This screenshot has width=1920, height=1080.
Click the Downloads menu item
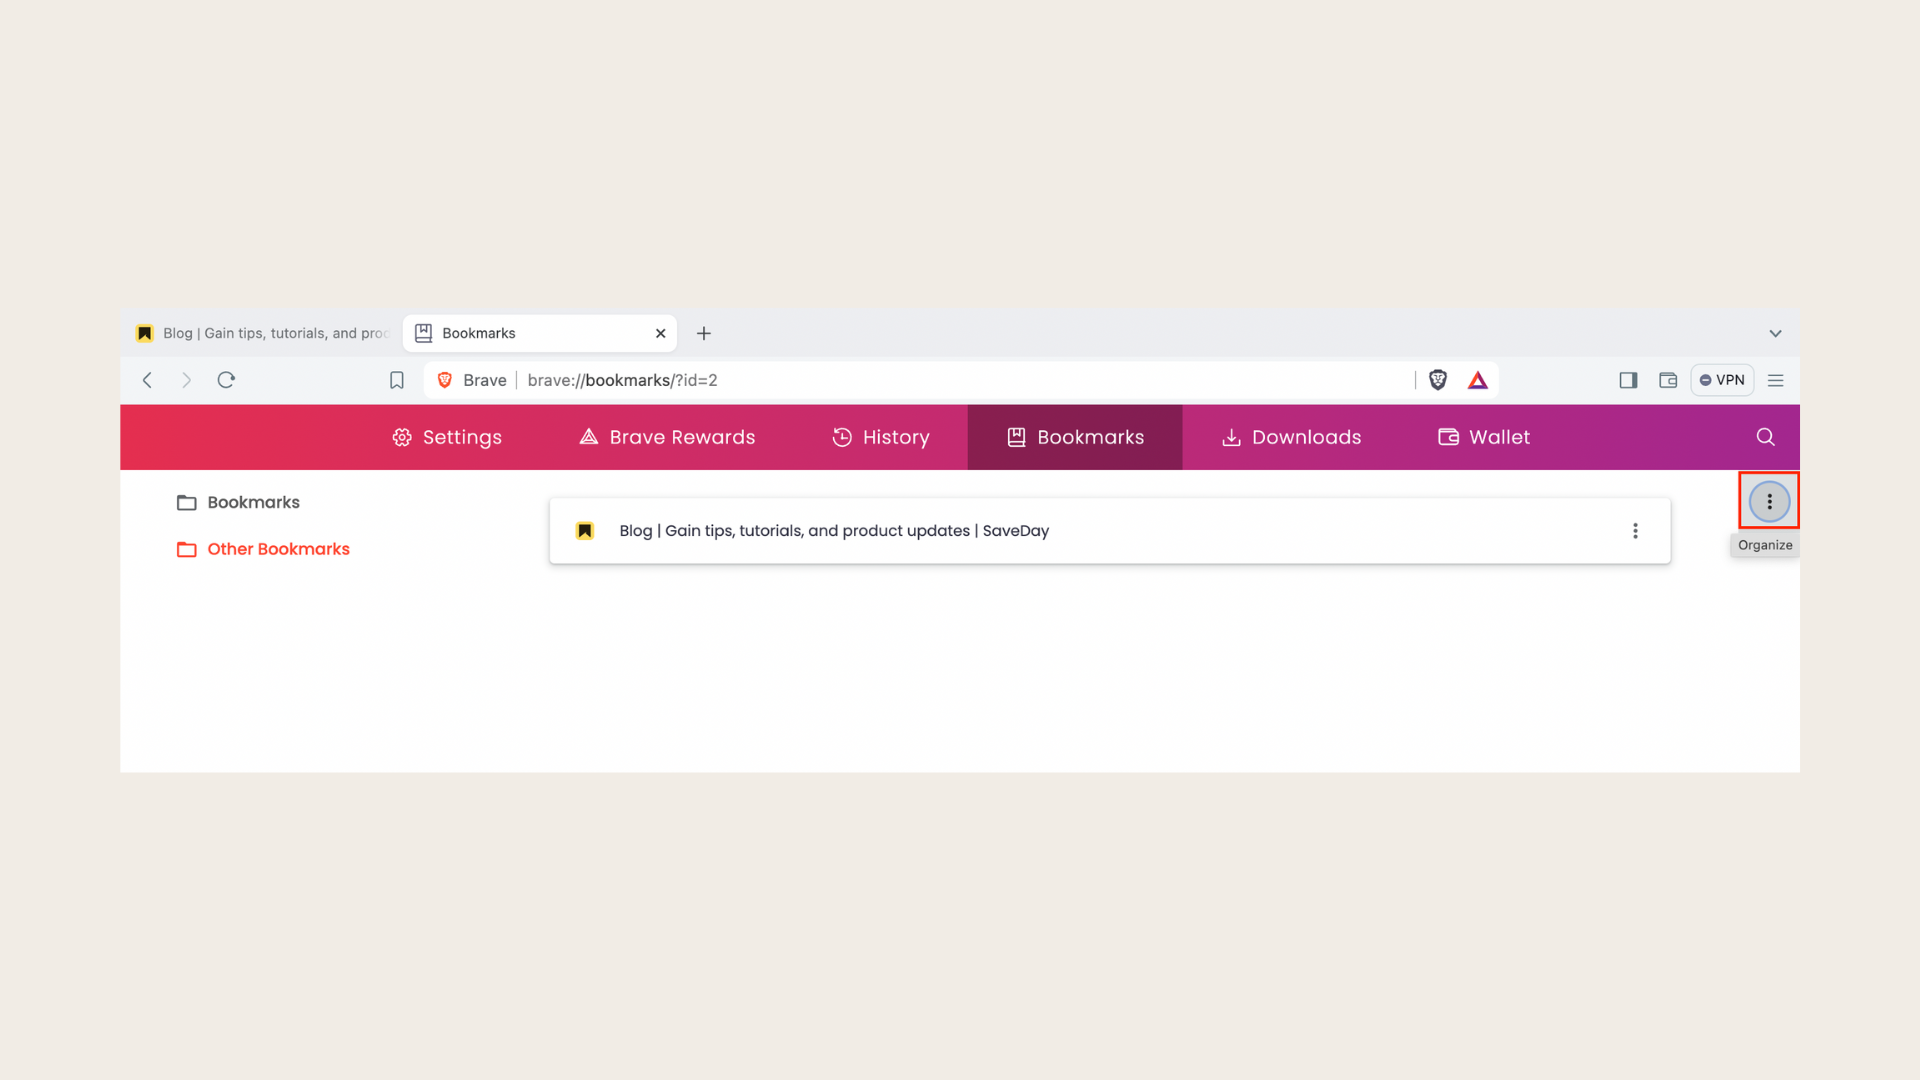click(1290, 436)
